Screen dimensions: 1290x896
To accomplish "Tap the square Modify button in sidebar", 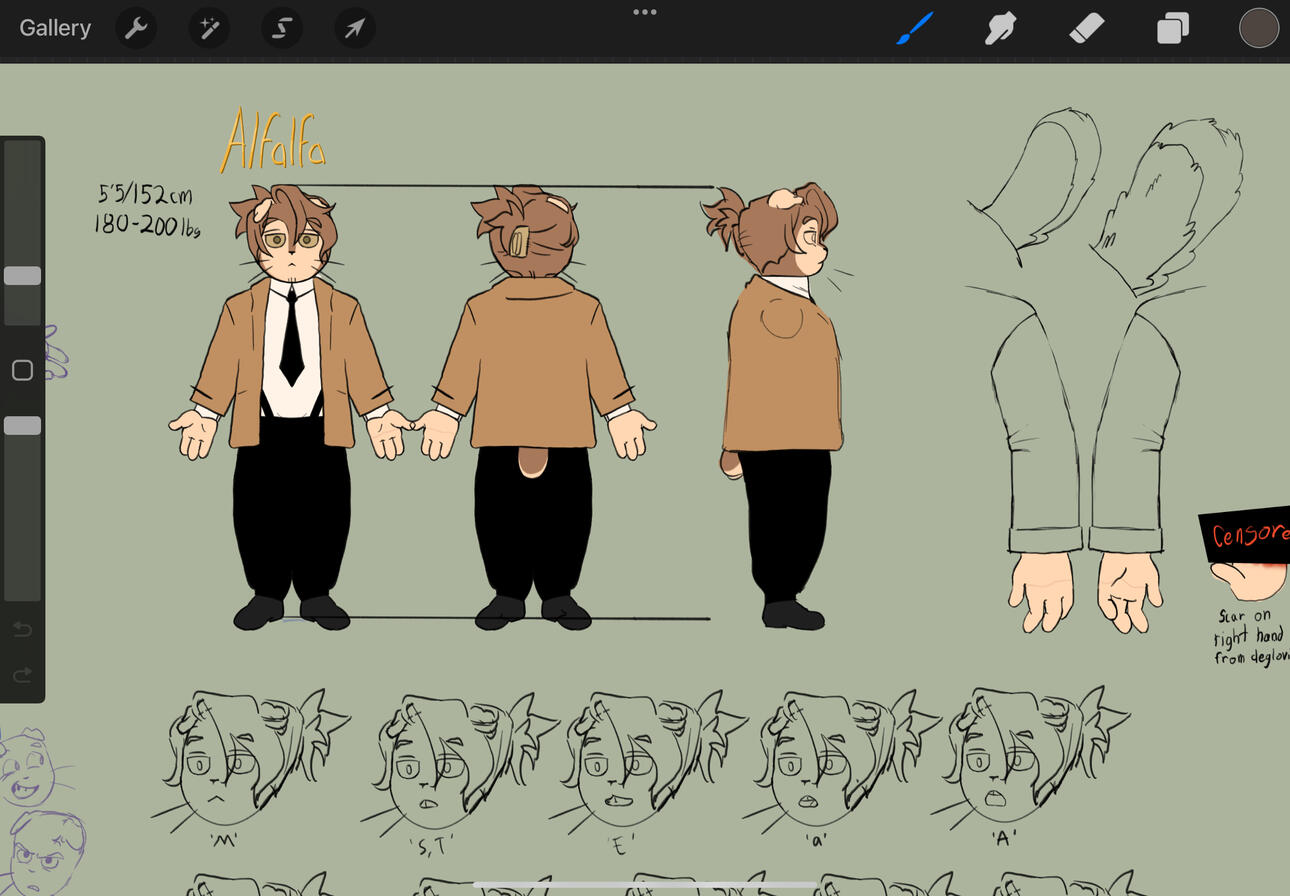I will point(22,371).
